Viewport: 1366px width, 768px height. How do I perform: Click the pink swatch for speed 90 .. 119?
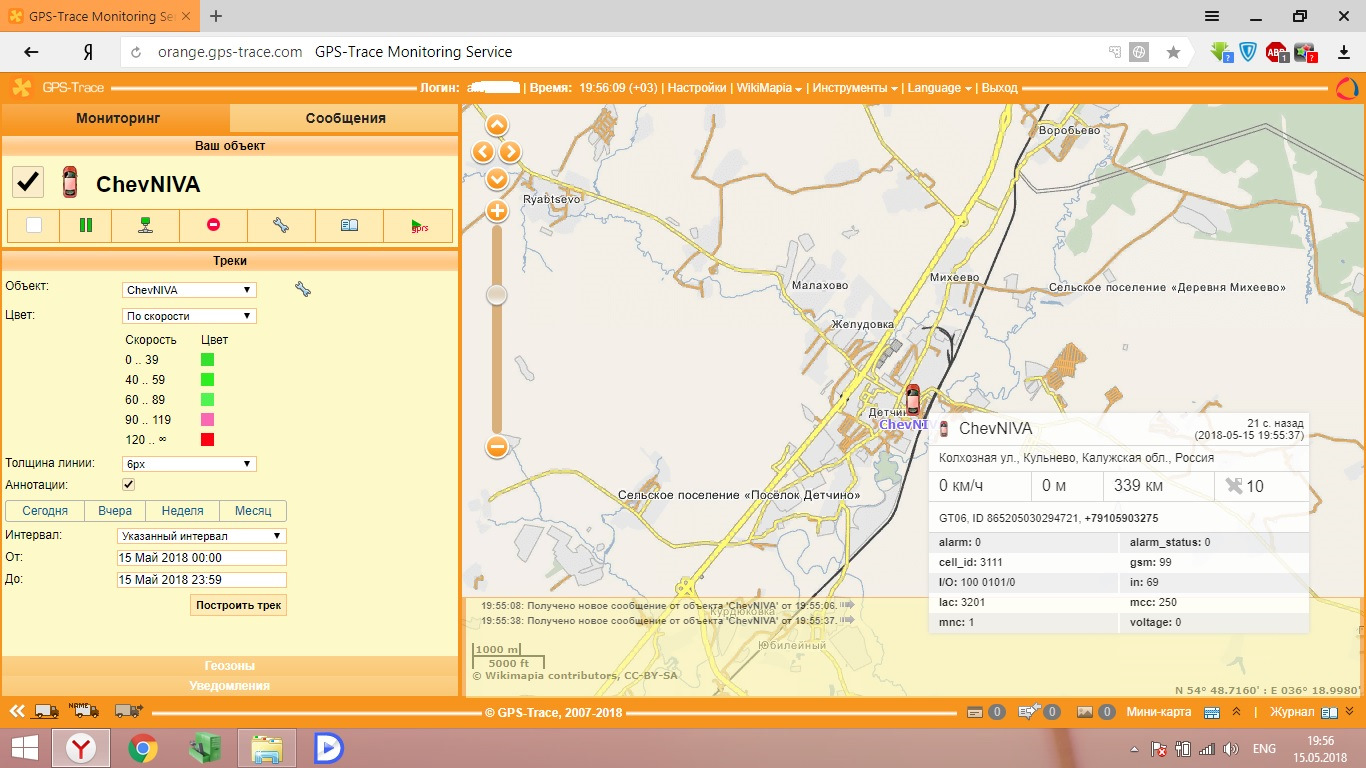208,419
